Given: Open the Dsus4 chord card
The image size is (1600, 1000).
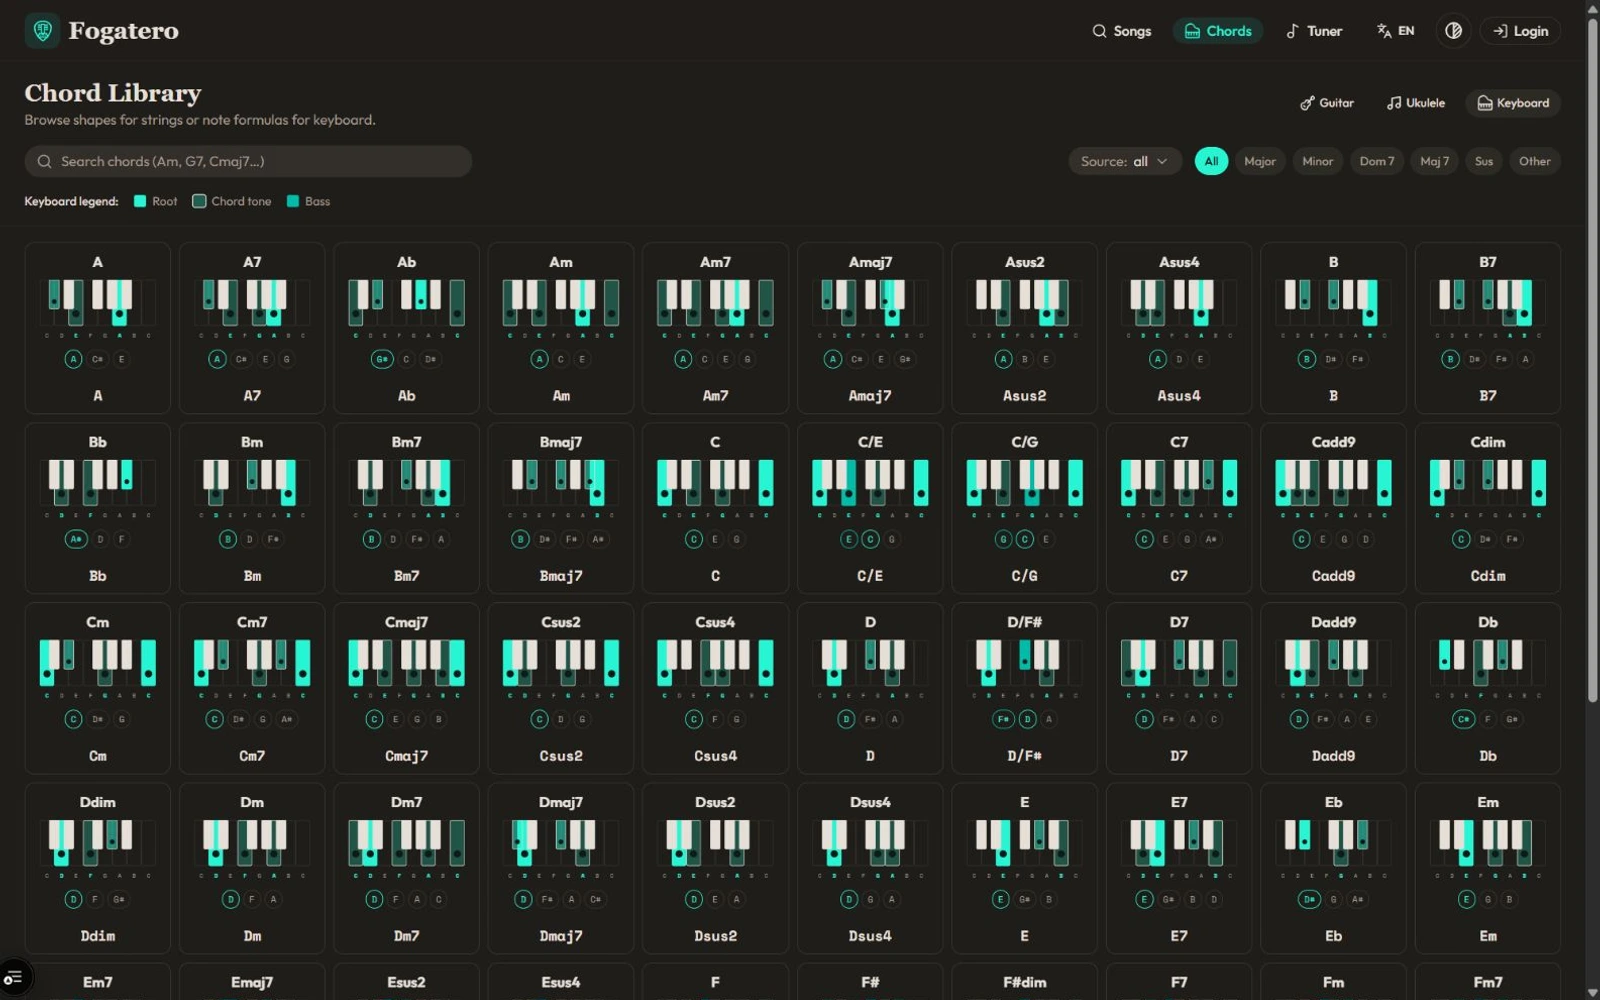Looking at the screenshot, I should point(870,868).
